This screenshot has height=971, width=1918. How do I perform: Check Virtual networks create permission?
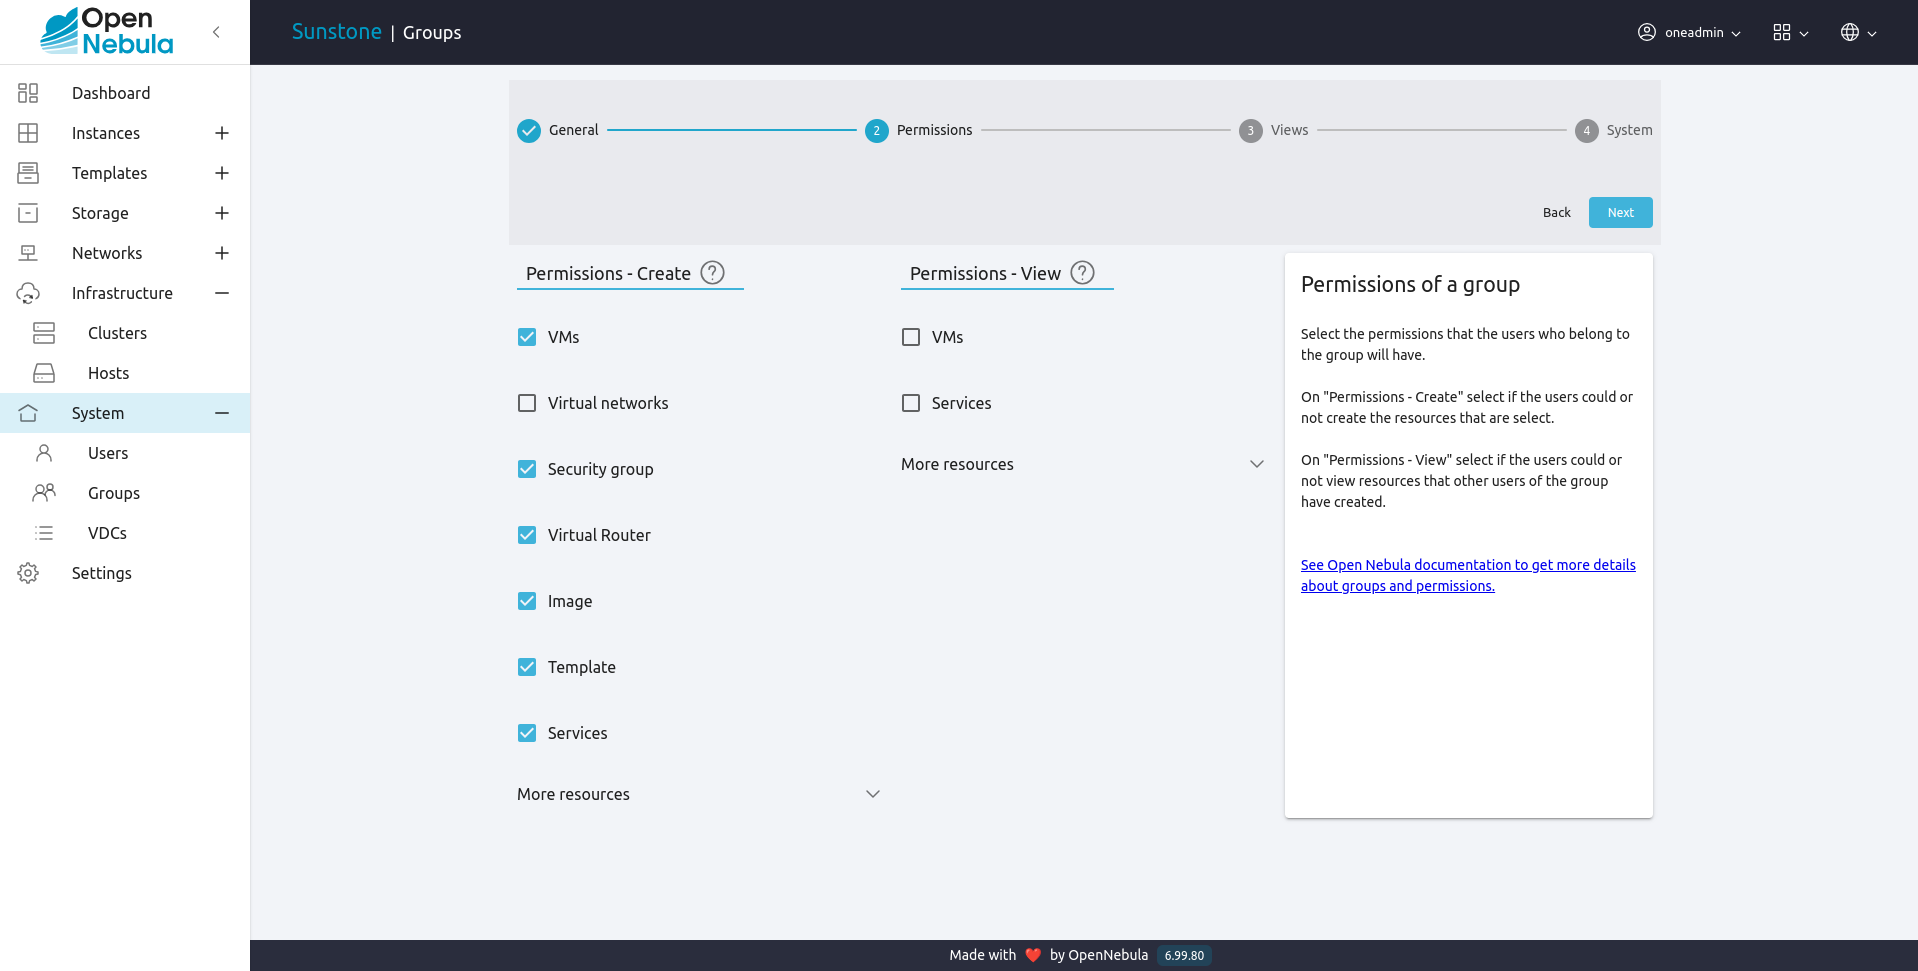[x=527, y=403]
